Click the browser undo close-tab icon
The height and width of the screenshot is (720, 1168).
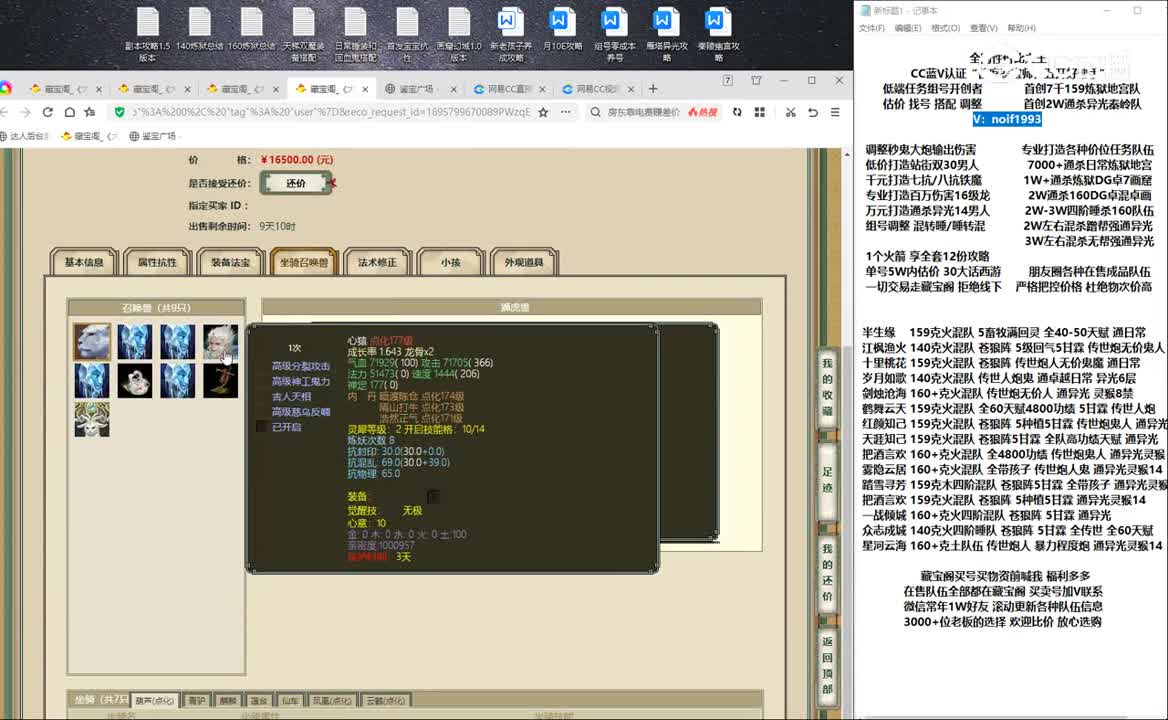(x=813, y=112)
